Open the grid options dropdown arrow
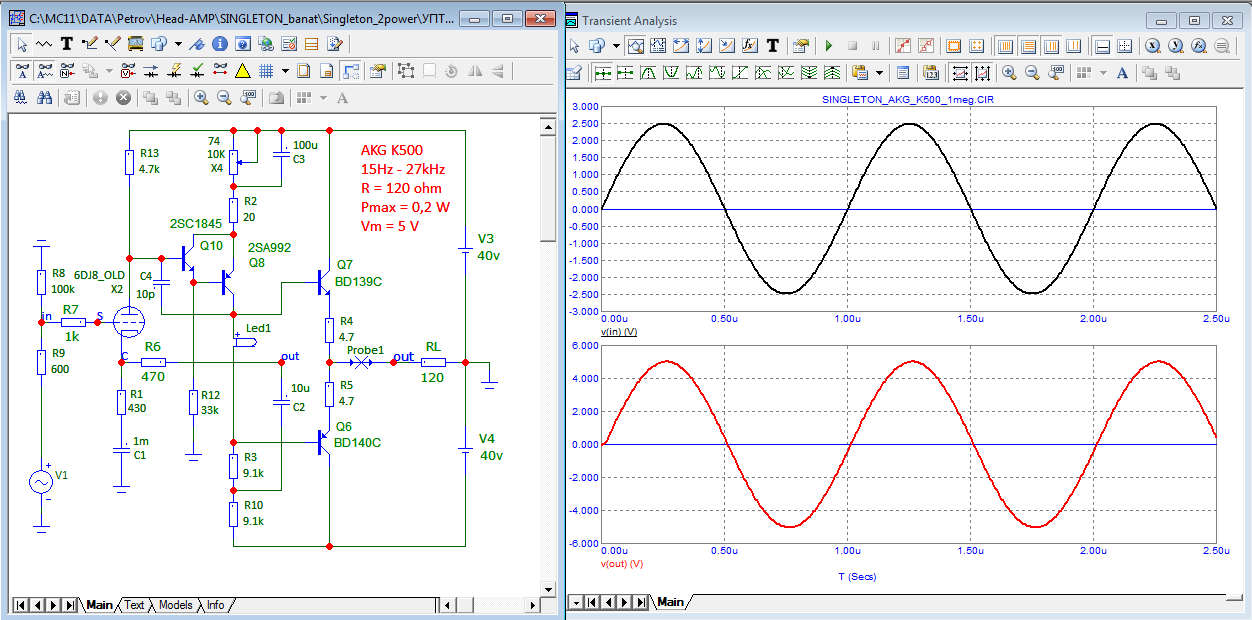The height and width of the screenshot is (620, 1252). 285,71
